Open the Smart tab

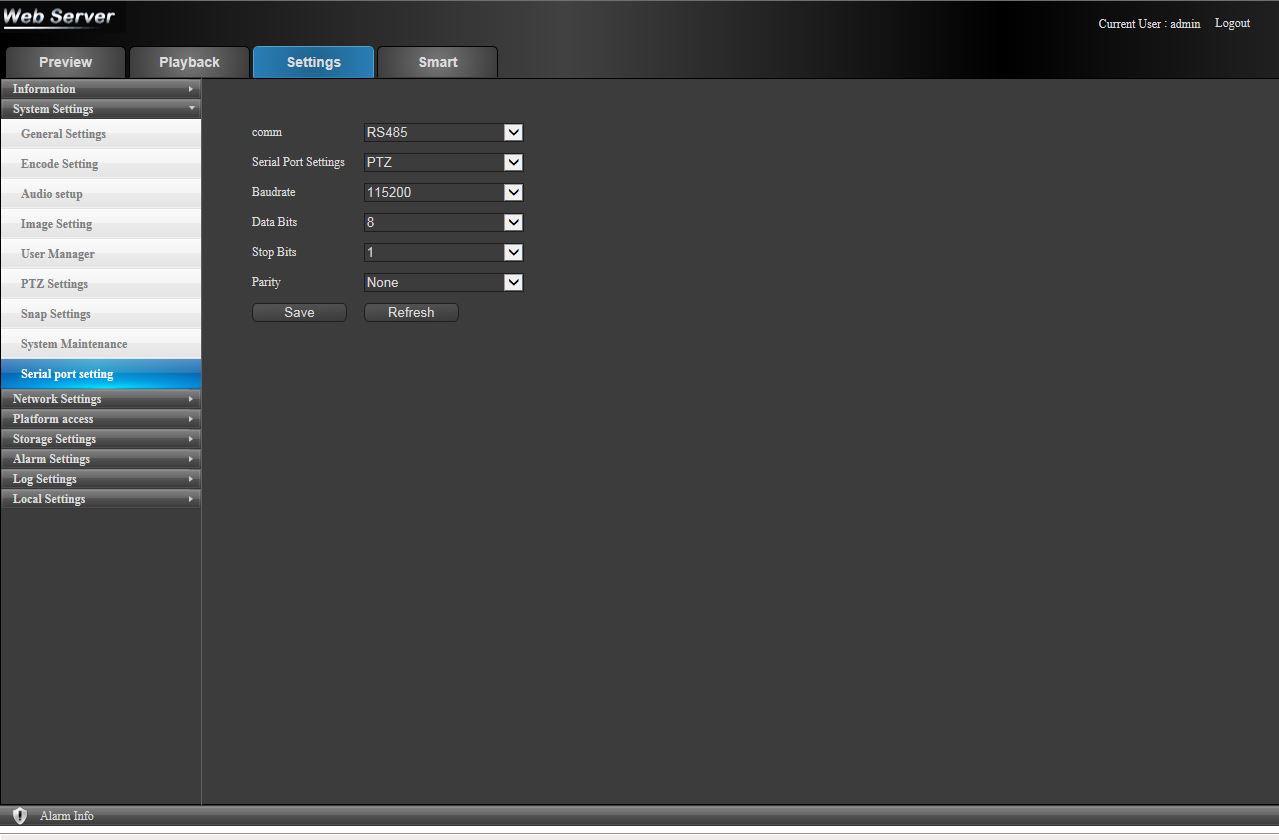[438, 62]
